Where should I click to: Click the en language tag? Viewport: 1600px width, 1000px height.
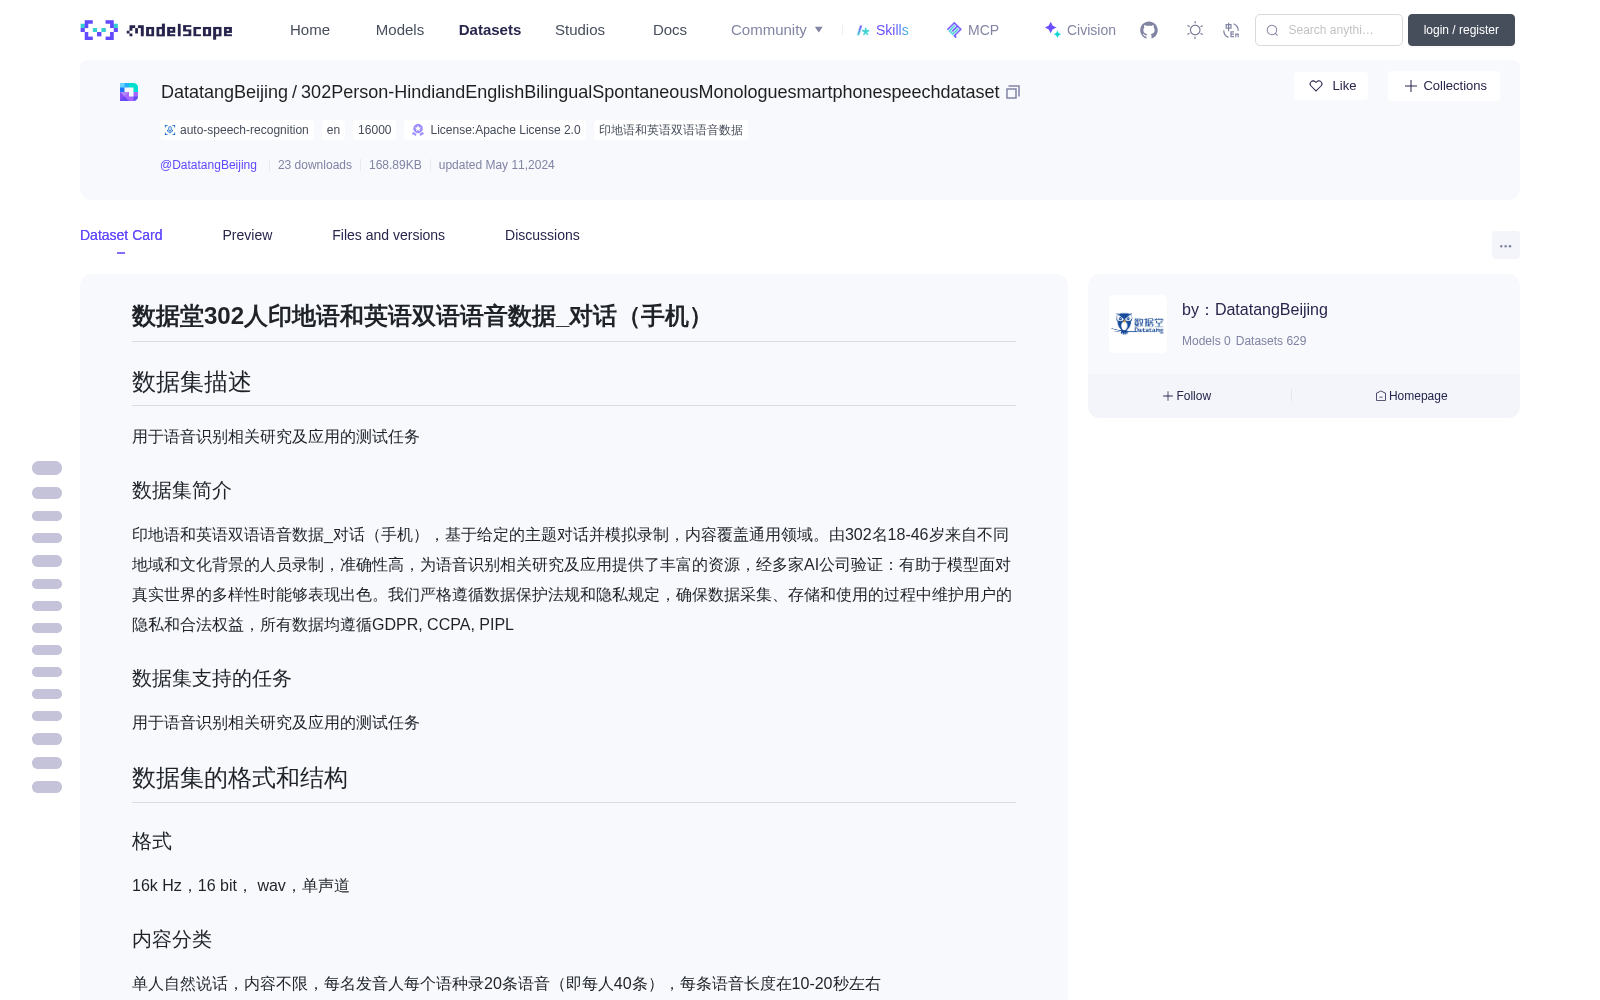pyautogui.click(x=333, y=130)
